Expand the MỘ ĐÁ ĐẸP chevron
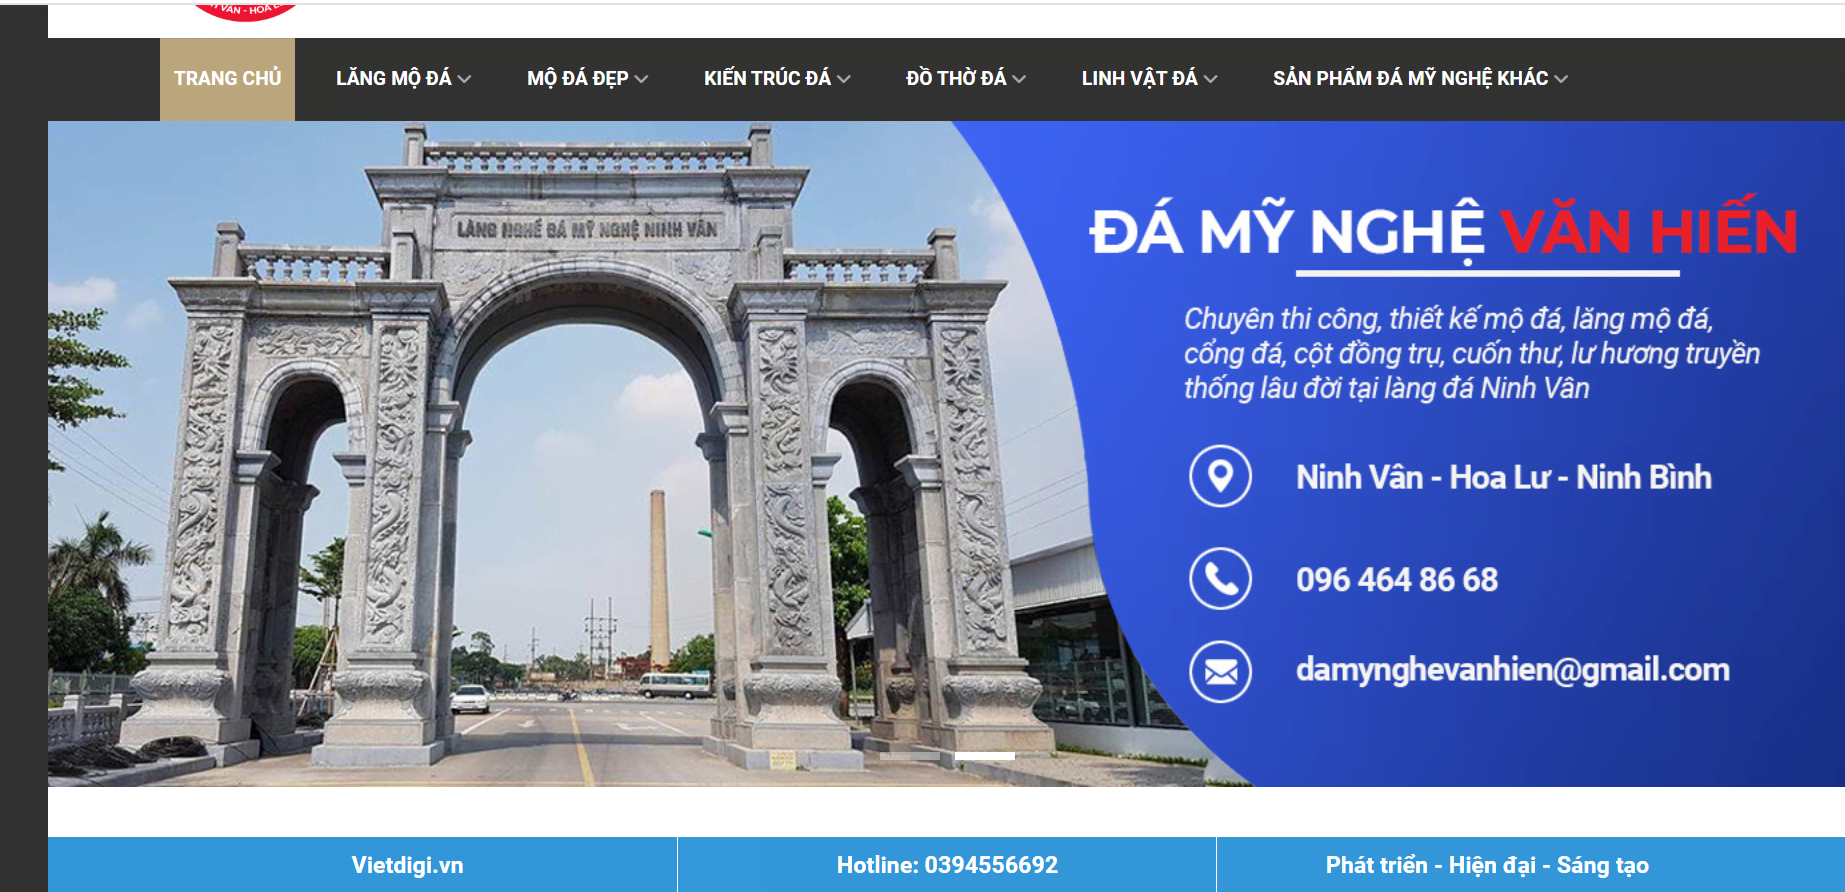1845x892 pixels. [x=641, y=79]
